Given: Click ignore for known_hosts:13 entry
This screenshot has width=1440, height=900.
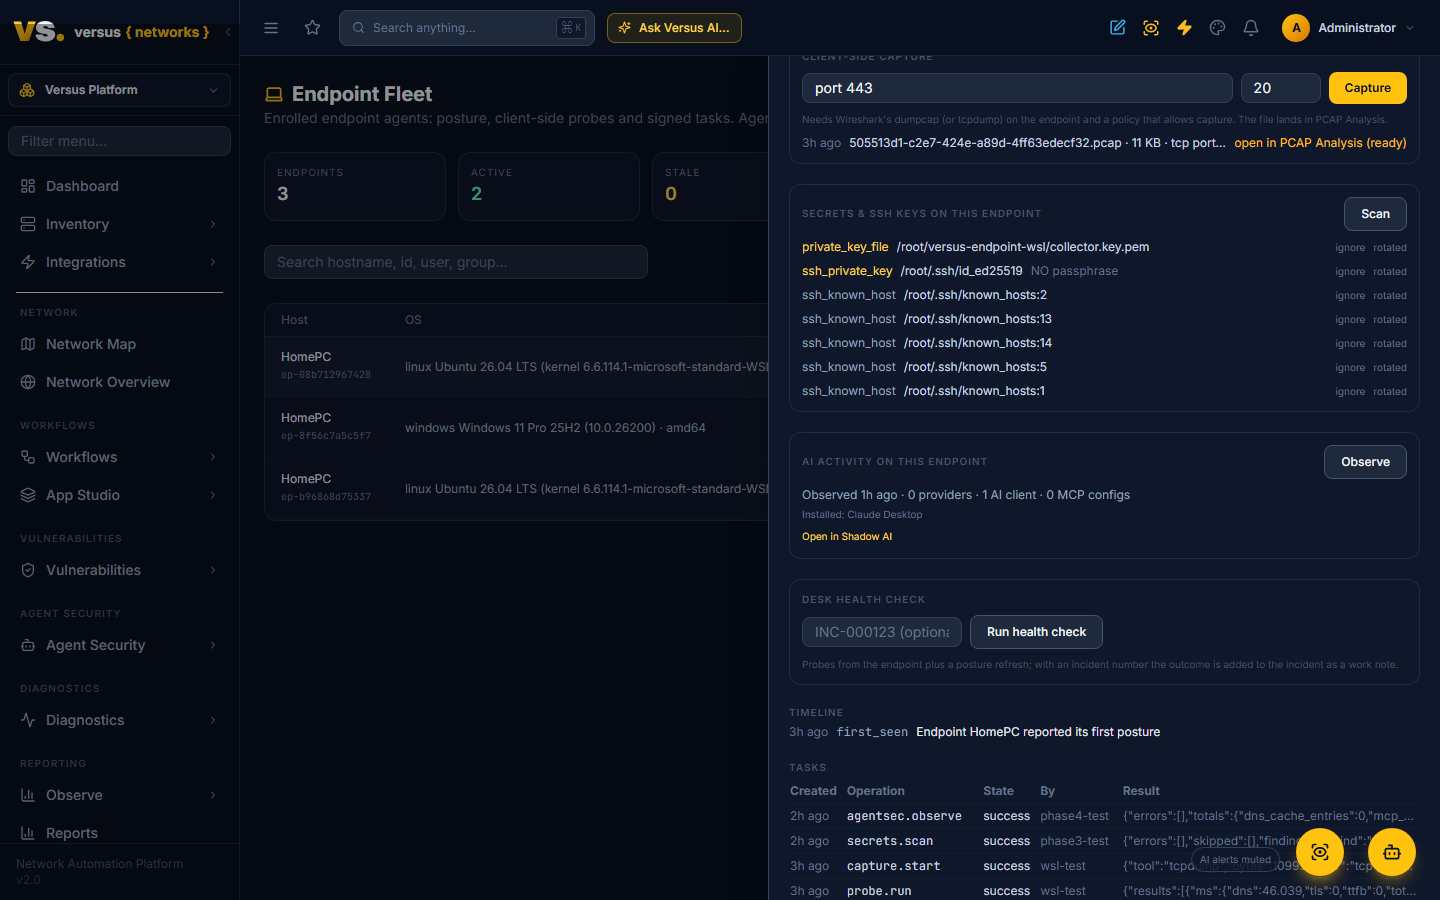Looking at the screenshot, I should [x=1350, y=320].
